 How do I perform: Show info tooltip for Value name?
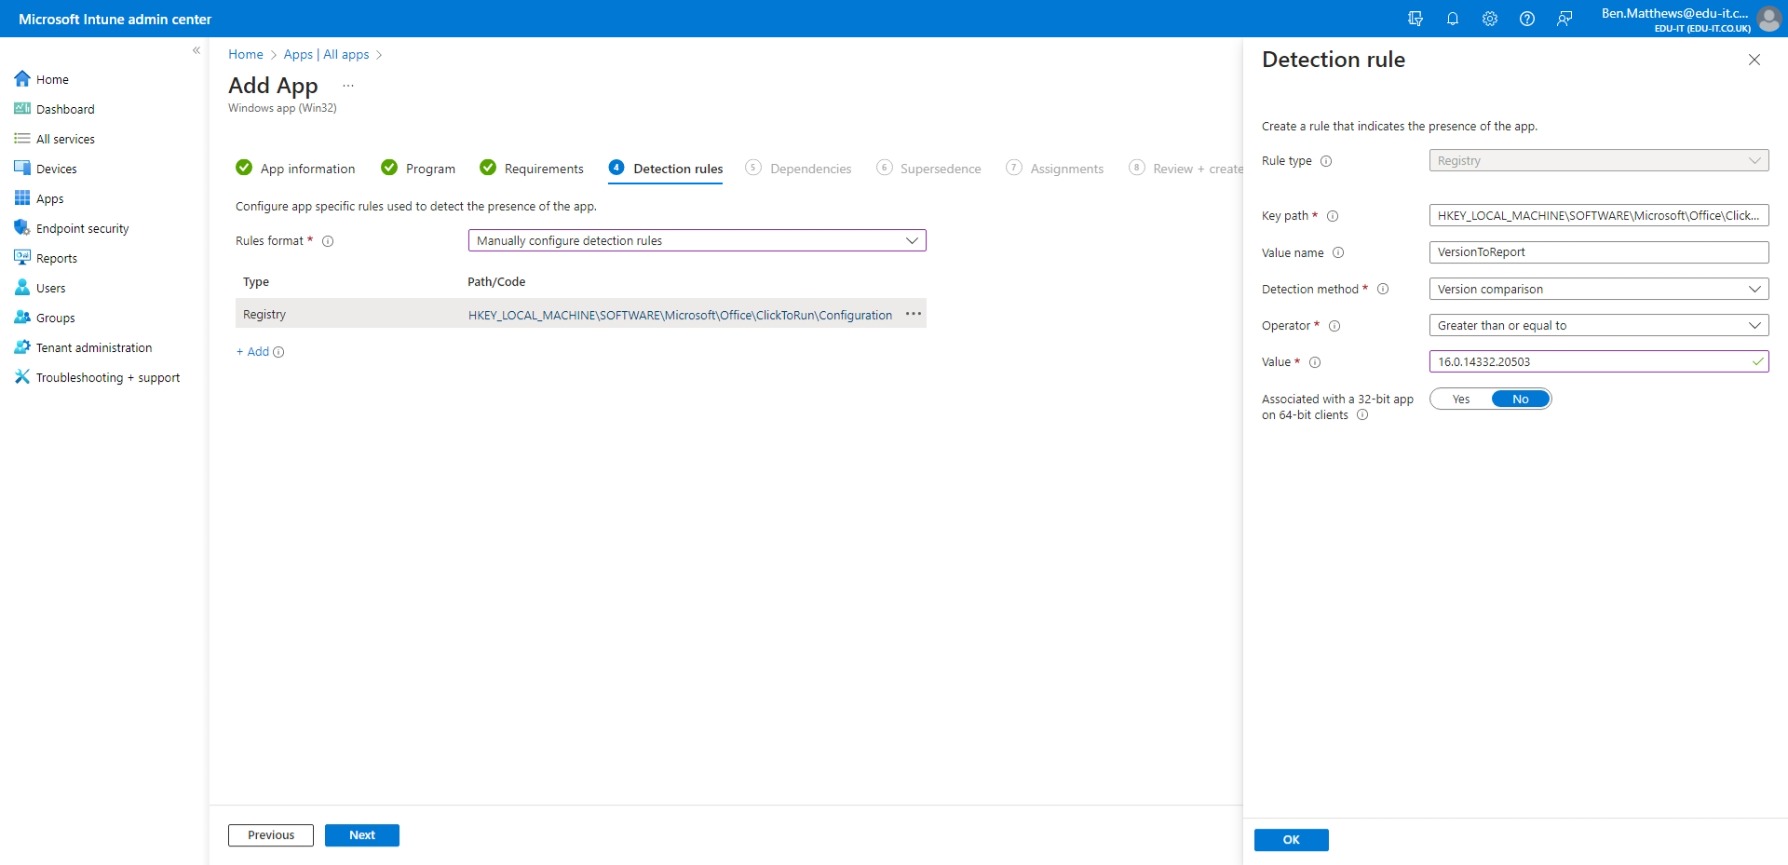[x=1338, y=253]
